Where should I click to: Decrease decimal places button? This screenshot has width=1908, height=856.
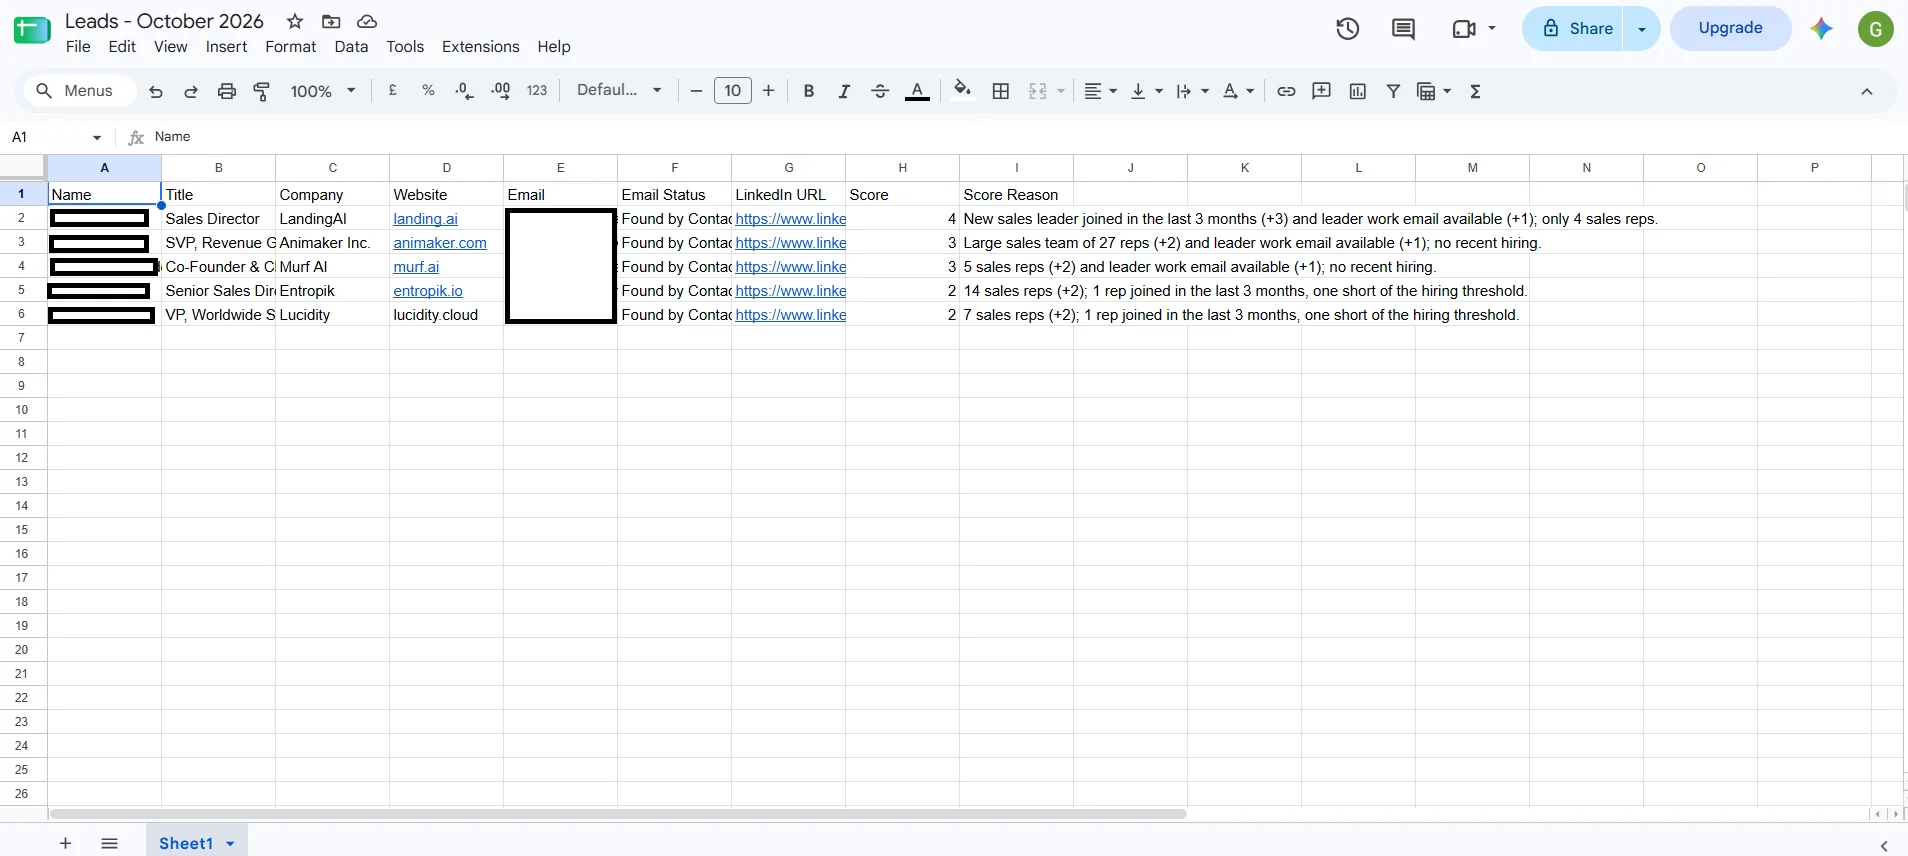pyautogui.click(x=464, y=91)
